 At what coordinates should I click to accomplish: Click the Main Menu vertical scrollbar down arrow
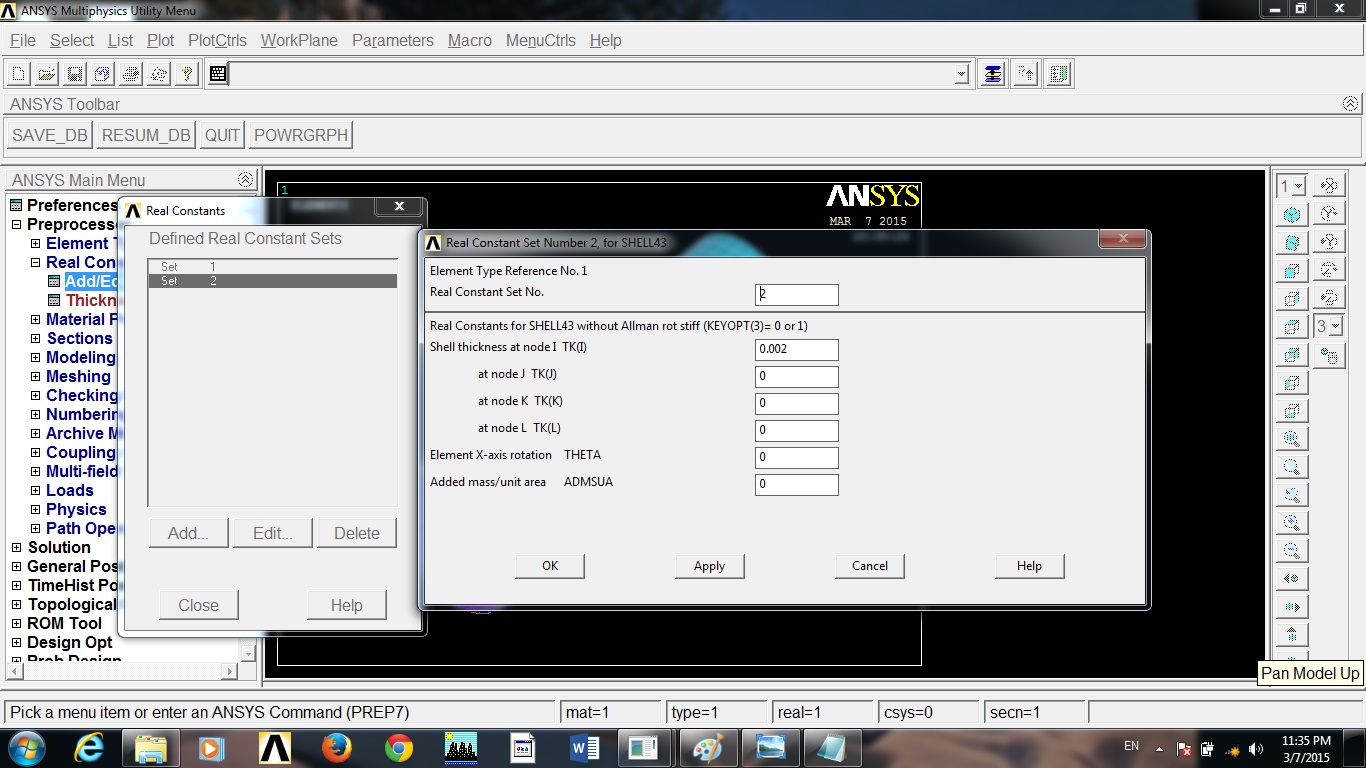249,654
